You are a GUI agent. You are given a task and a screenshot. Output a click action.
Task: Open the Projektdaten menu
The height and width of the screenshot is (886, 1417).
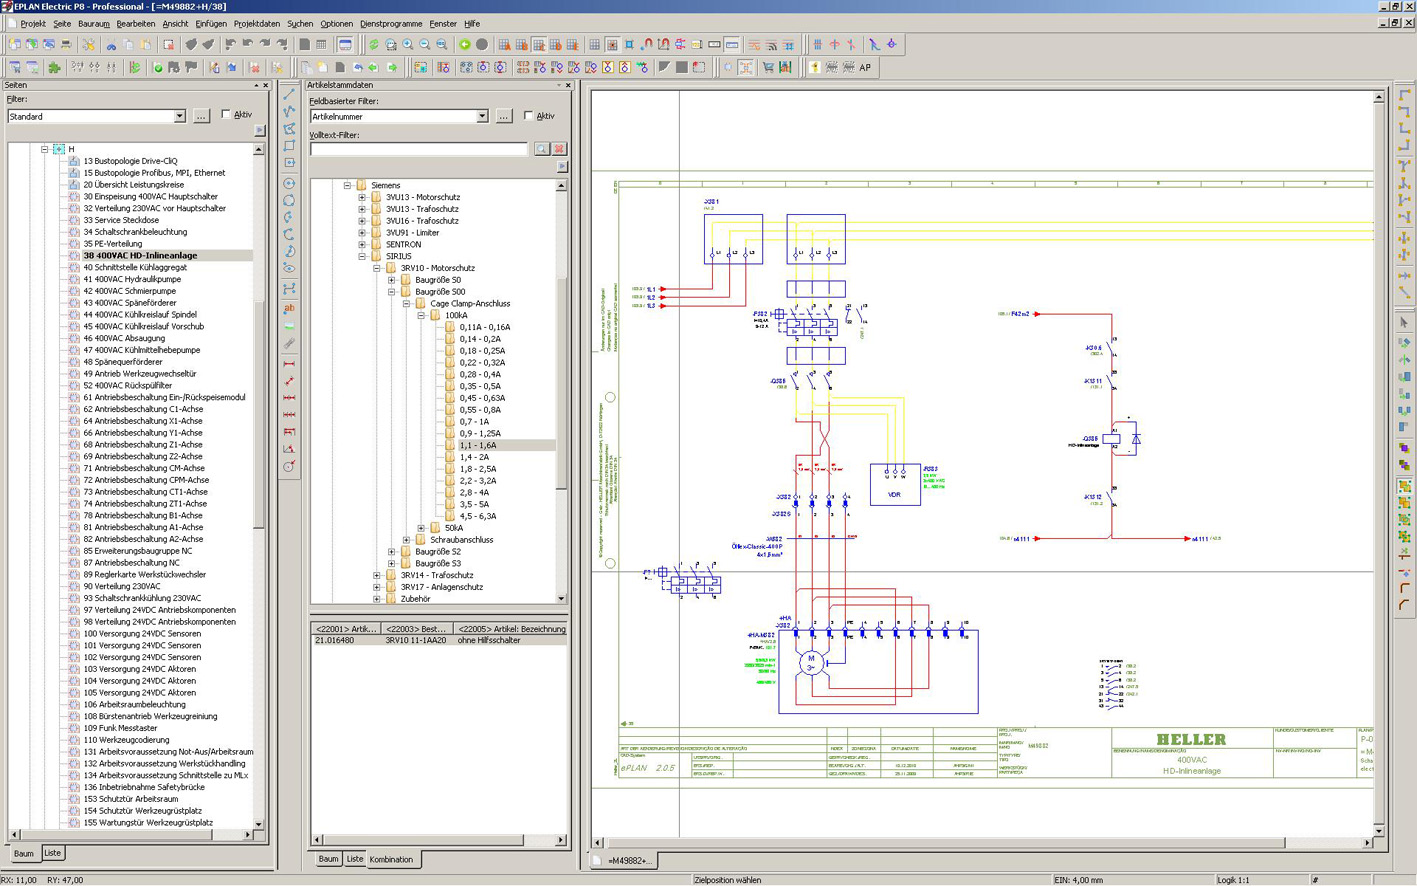[x=257, y=23]
